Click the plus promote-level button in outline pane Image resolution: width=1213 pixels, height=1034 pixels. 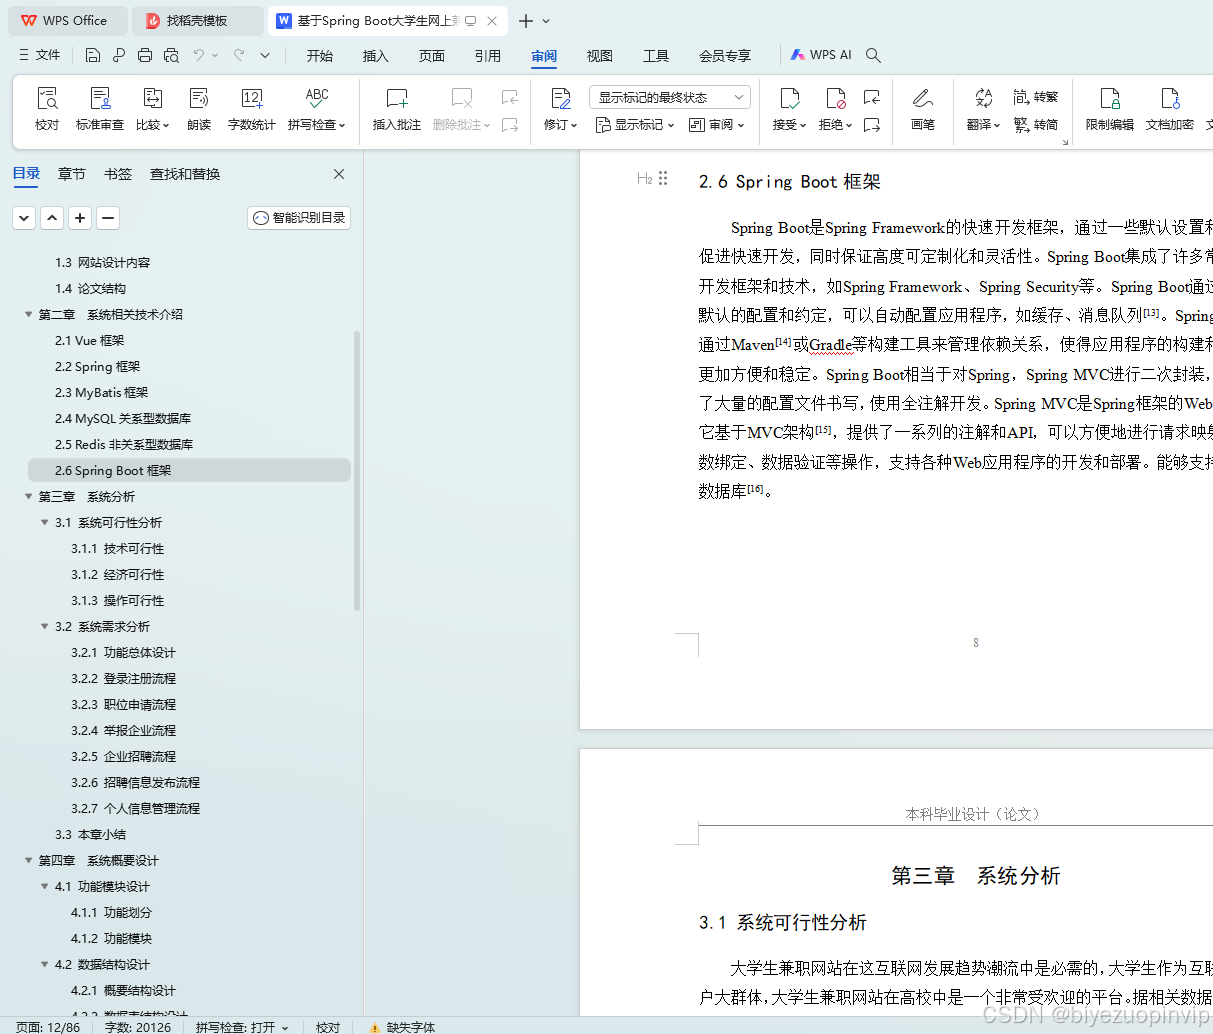click(x=80, y=217)
